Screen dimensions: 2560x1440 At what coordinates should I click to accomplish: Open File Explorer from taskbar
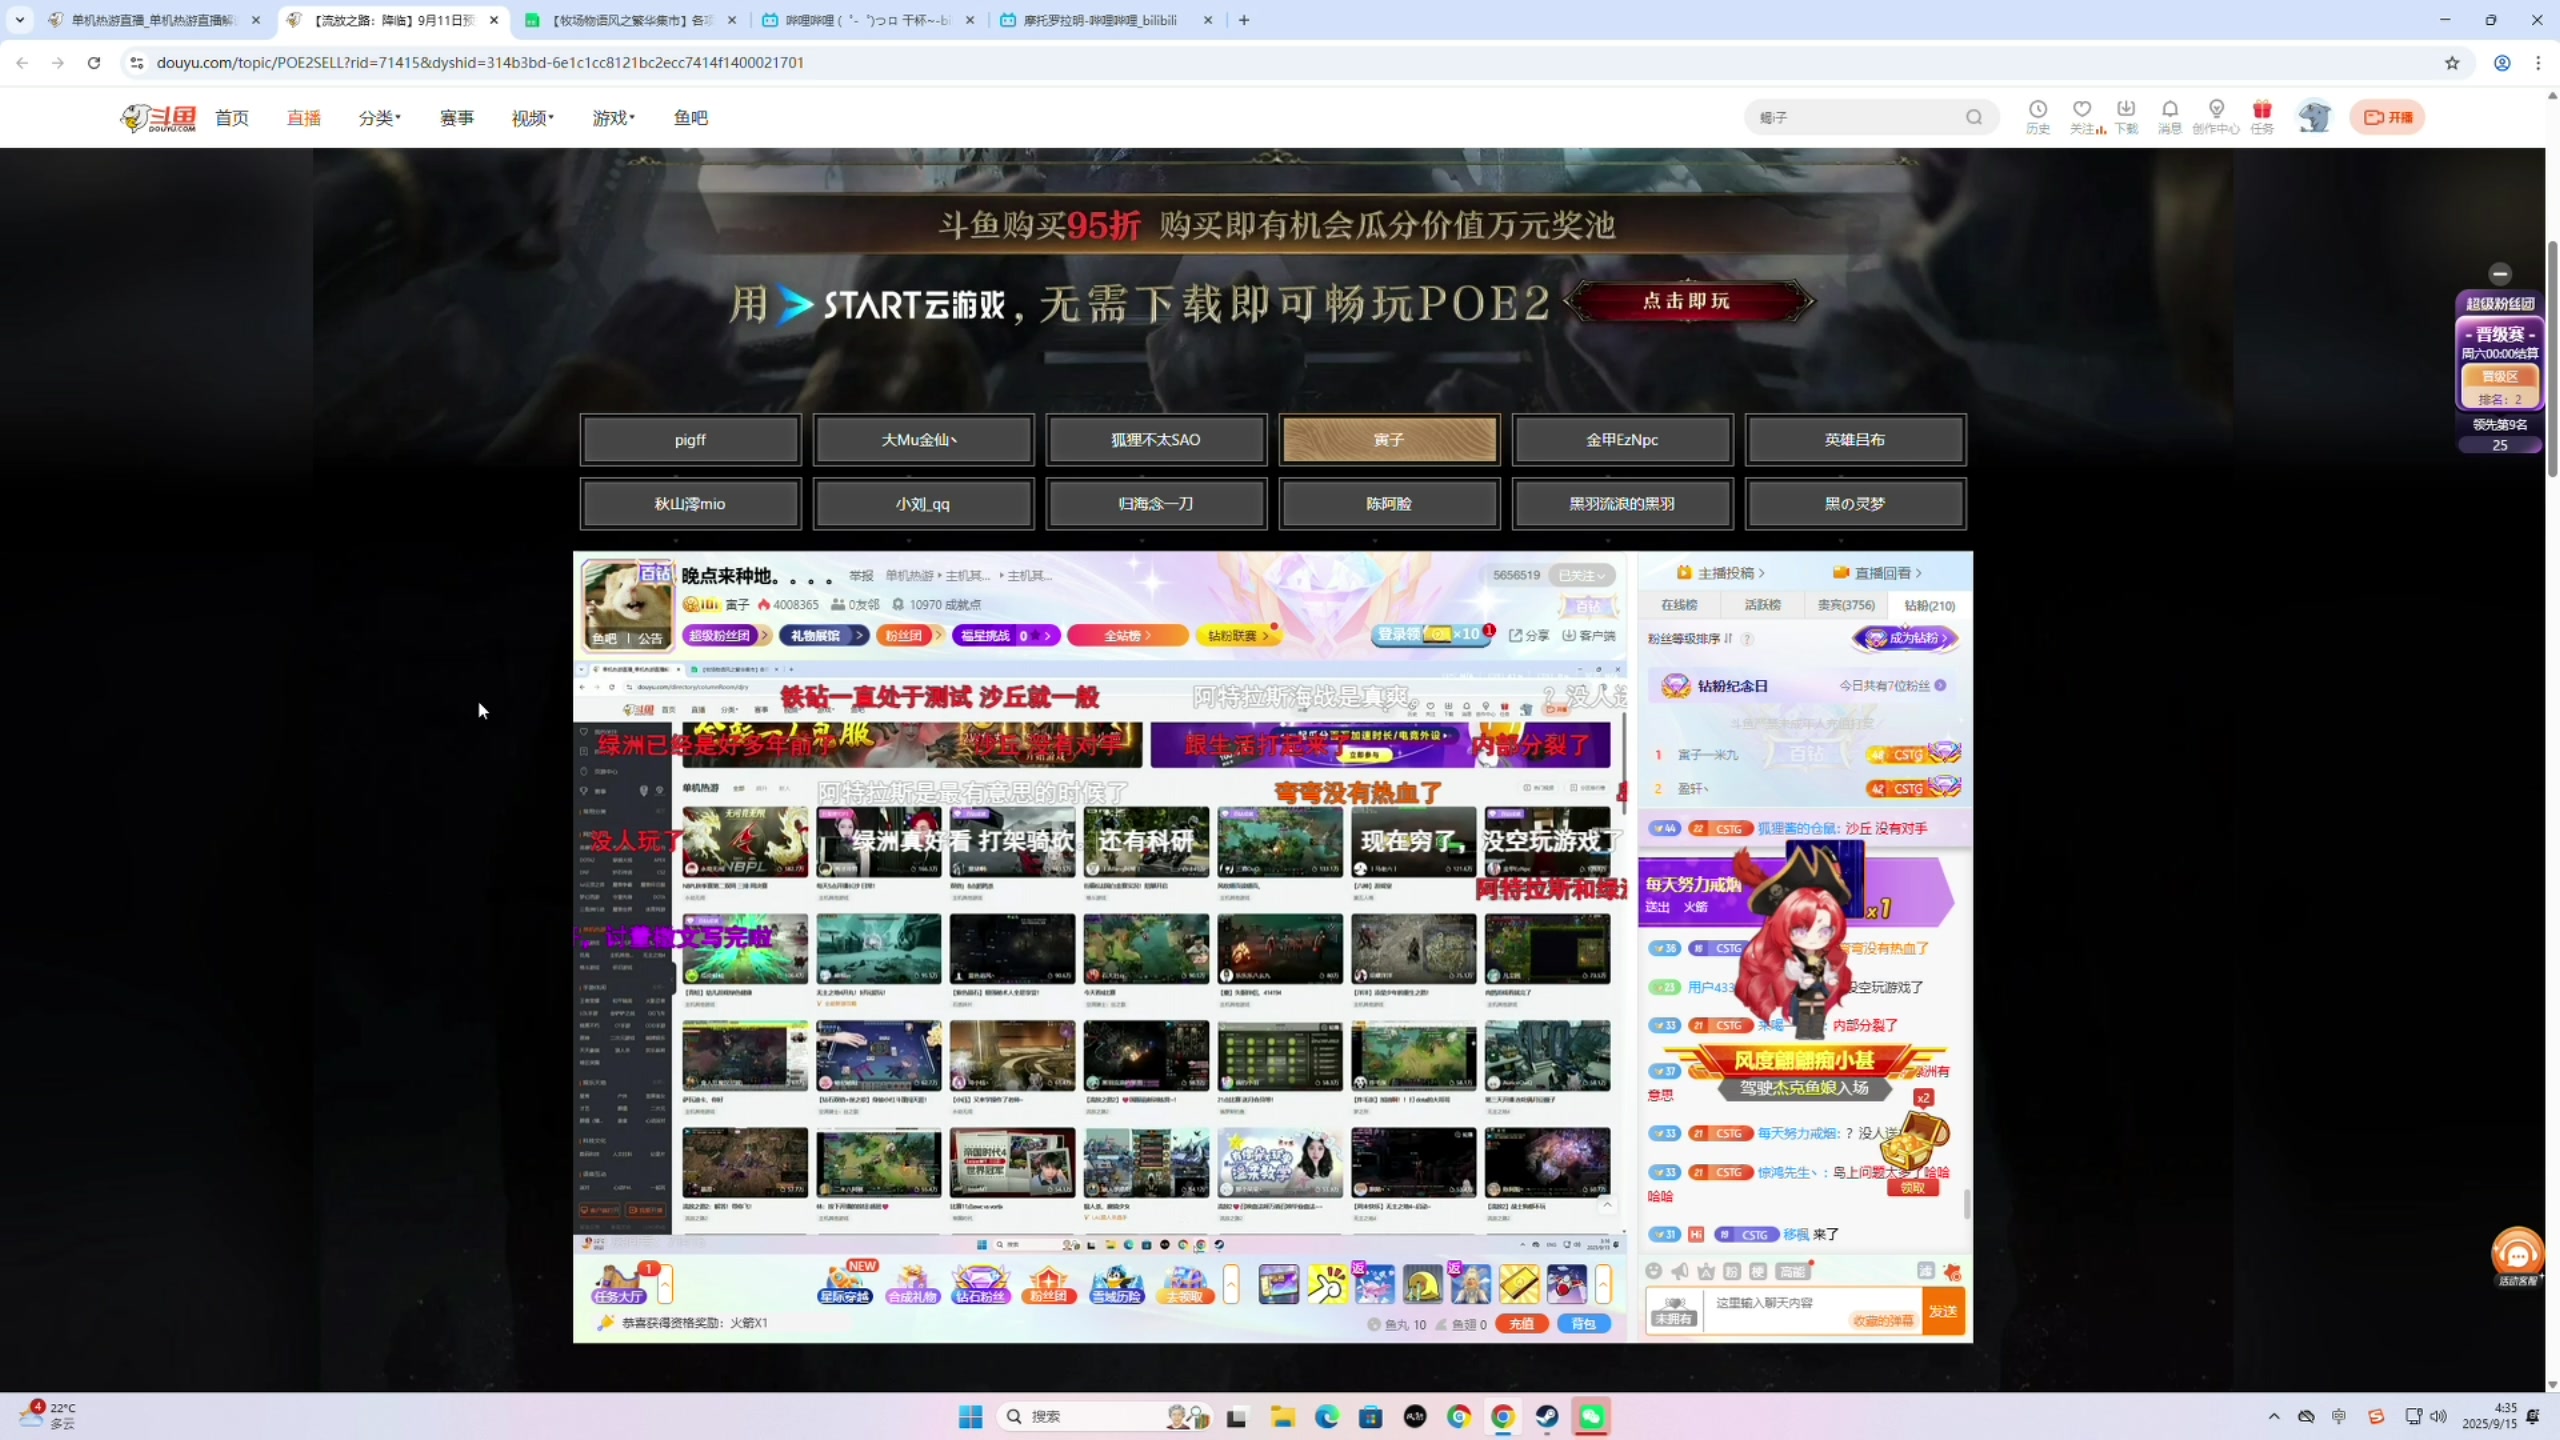point(1282,1416)
